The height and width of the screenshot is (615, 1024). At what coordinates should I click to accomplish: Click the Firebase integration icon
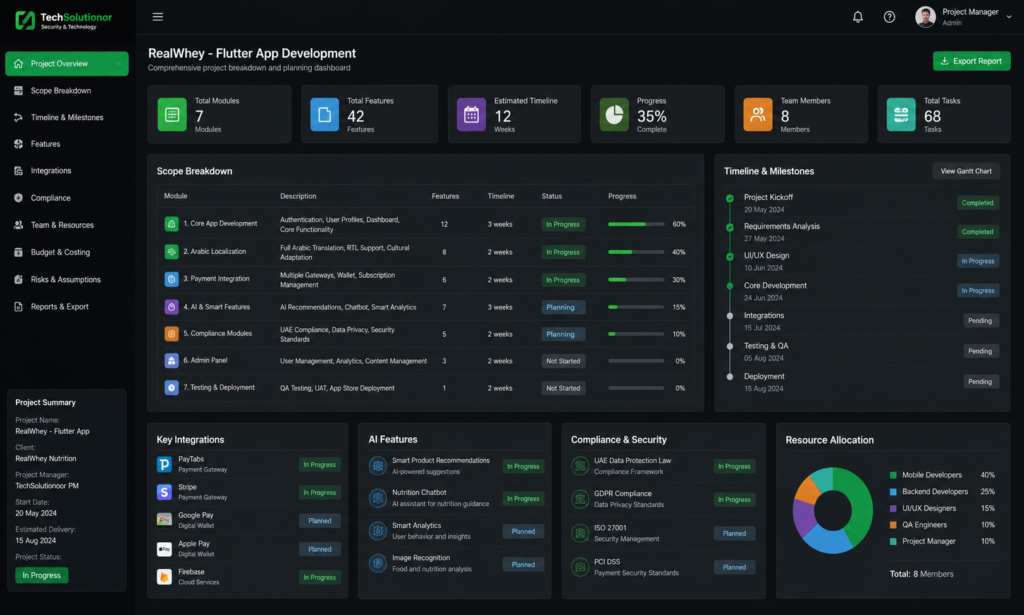point(165,576)
